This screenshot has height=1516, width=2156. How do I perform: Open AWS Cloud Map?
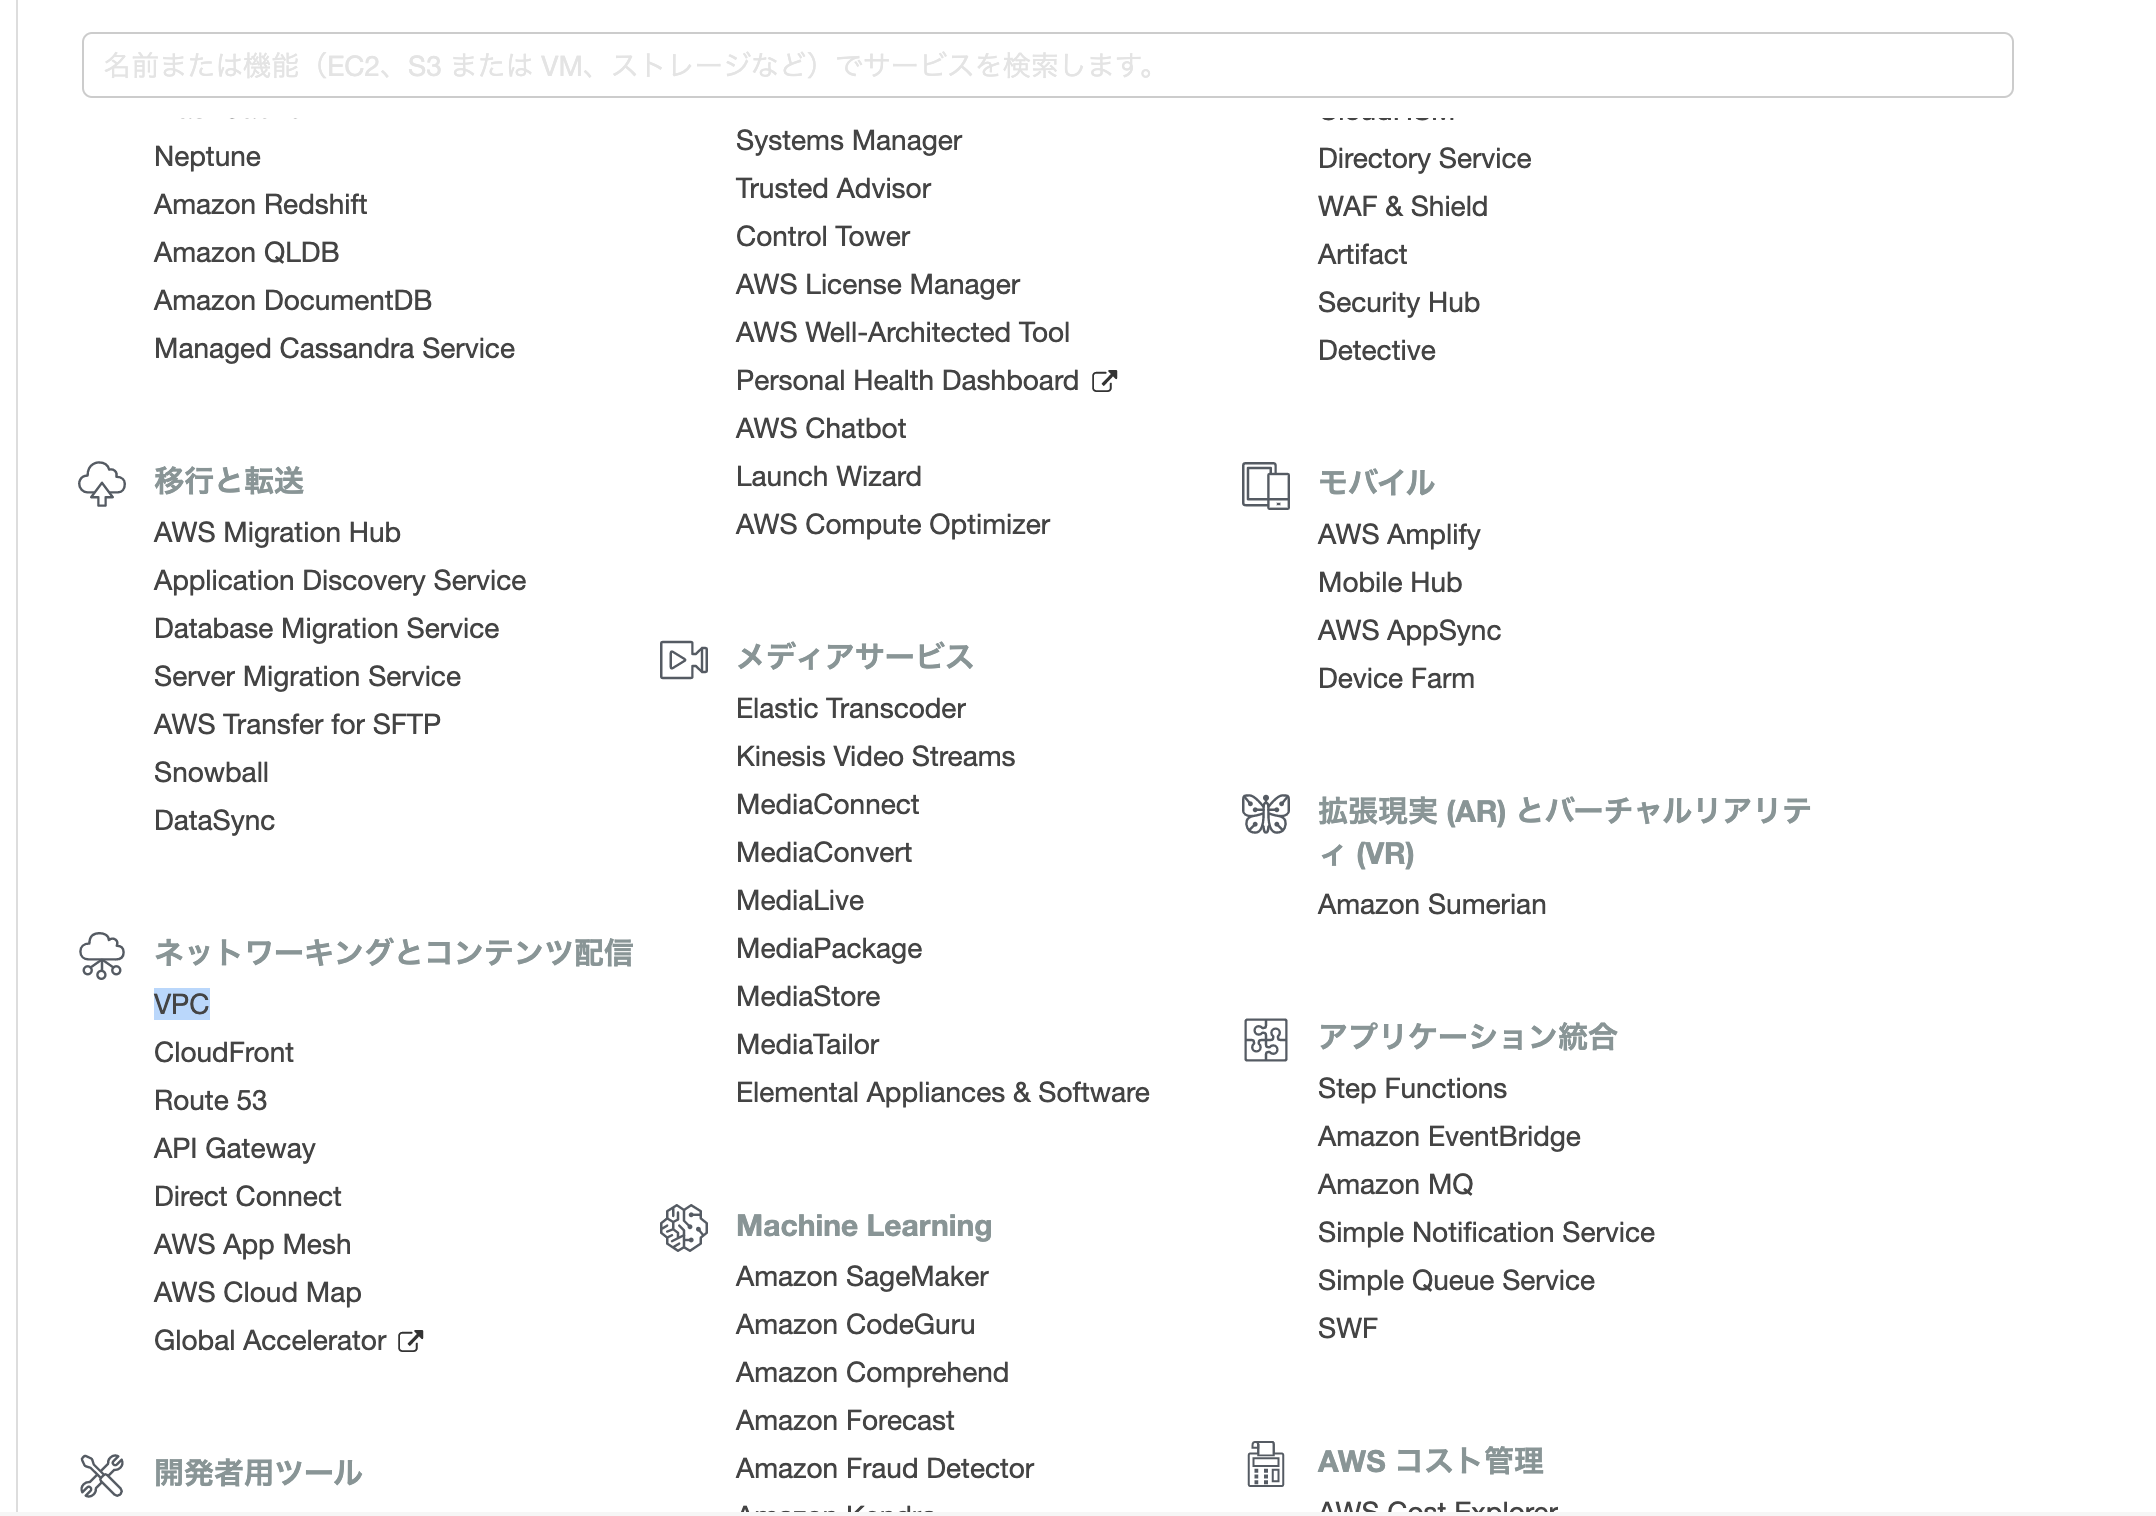tap(258, 1292)
